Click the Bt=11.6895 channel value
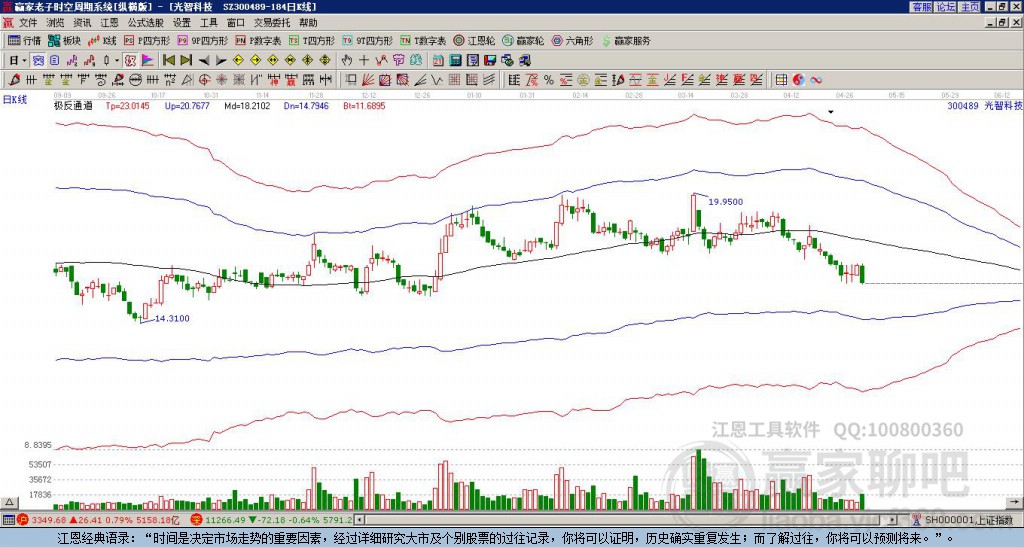1024x548 pixels. click(364, 105)
